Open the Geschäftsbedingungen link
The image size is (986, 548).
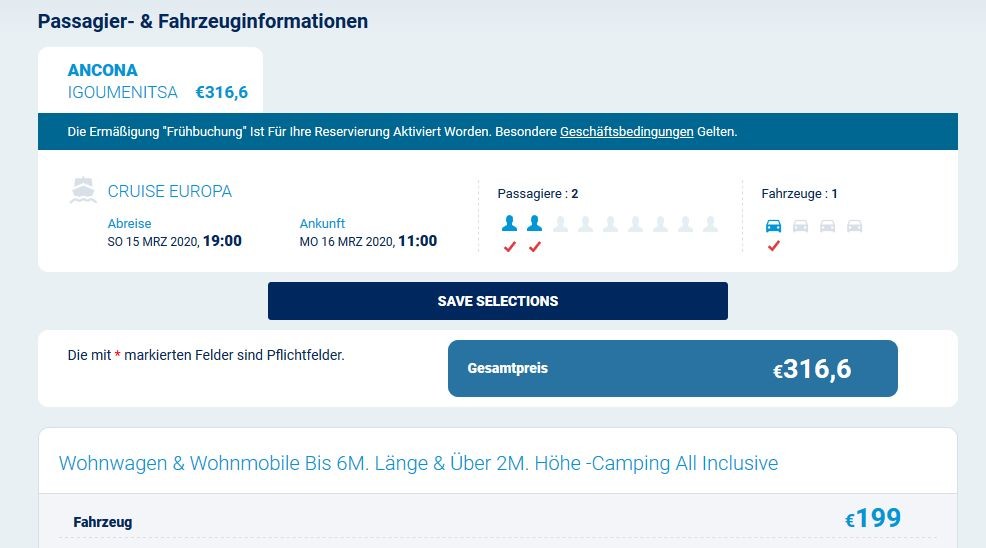(626, 131)
